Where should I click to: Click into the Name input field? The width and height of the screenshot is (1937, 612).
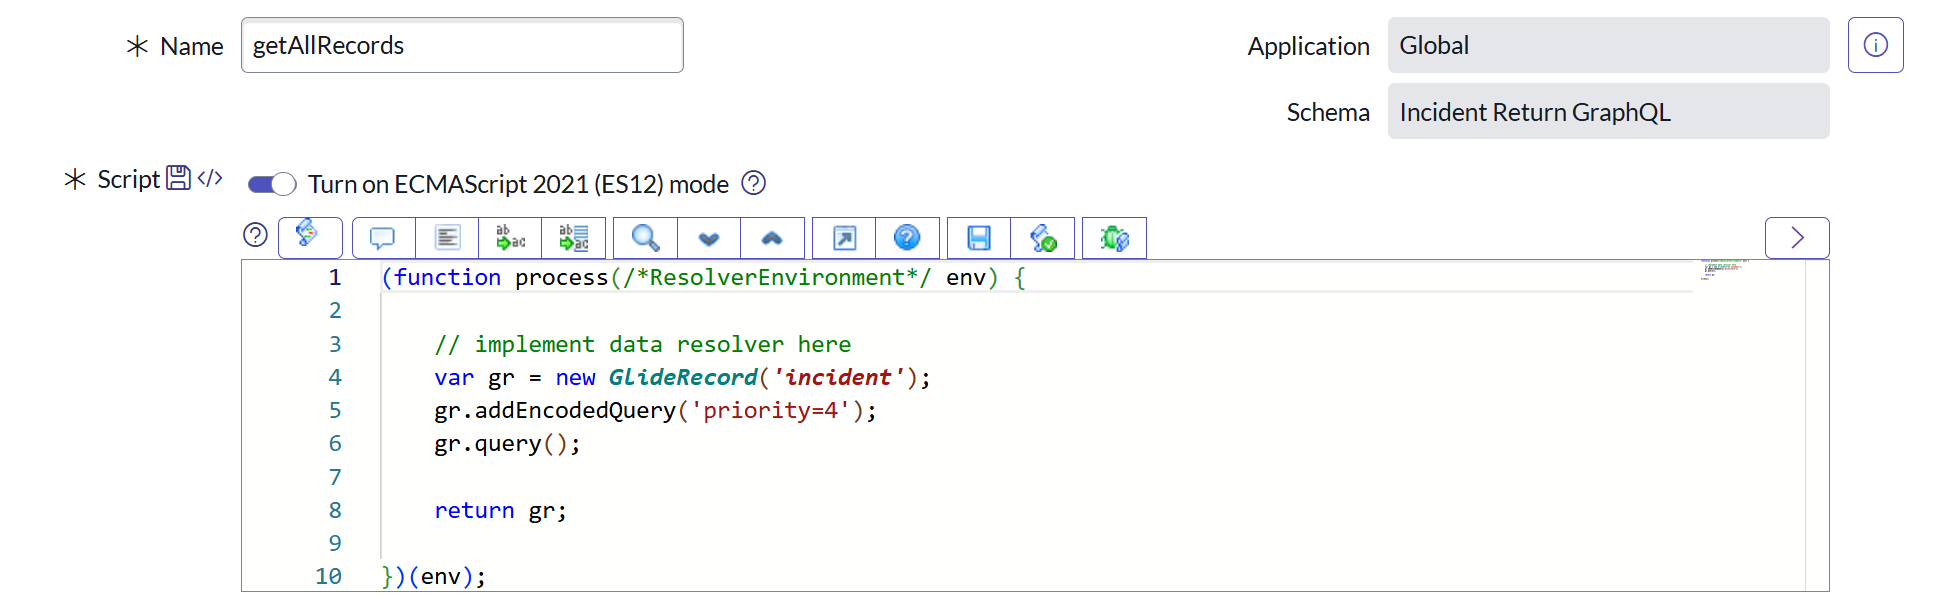[462, 45]
